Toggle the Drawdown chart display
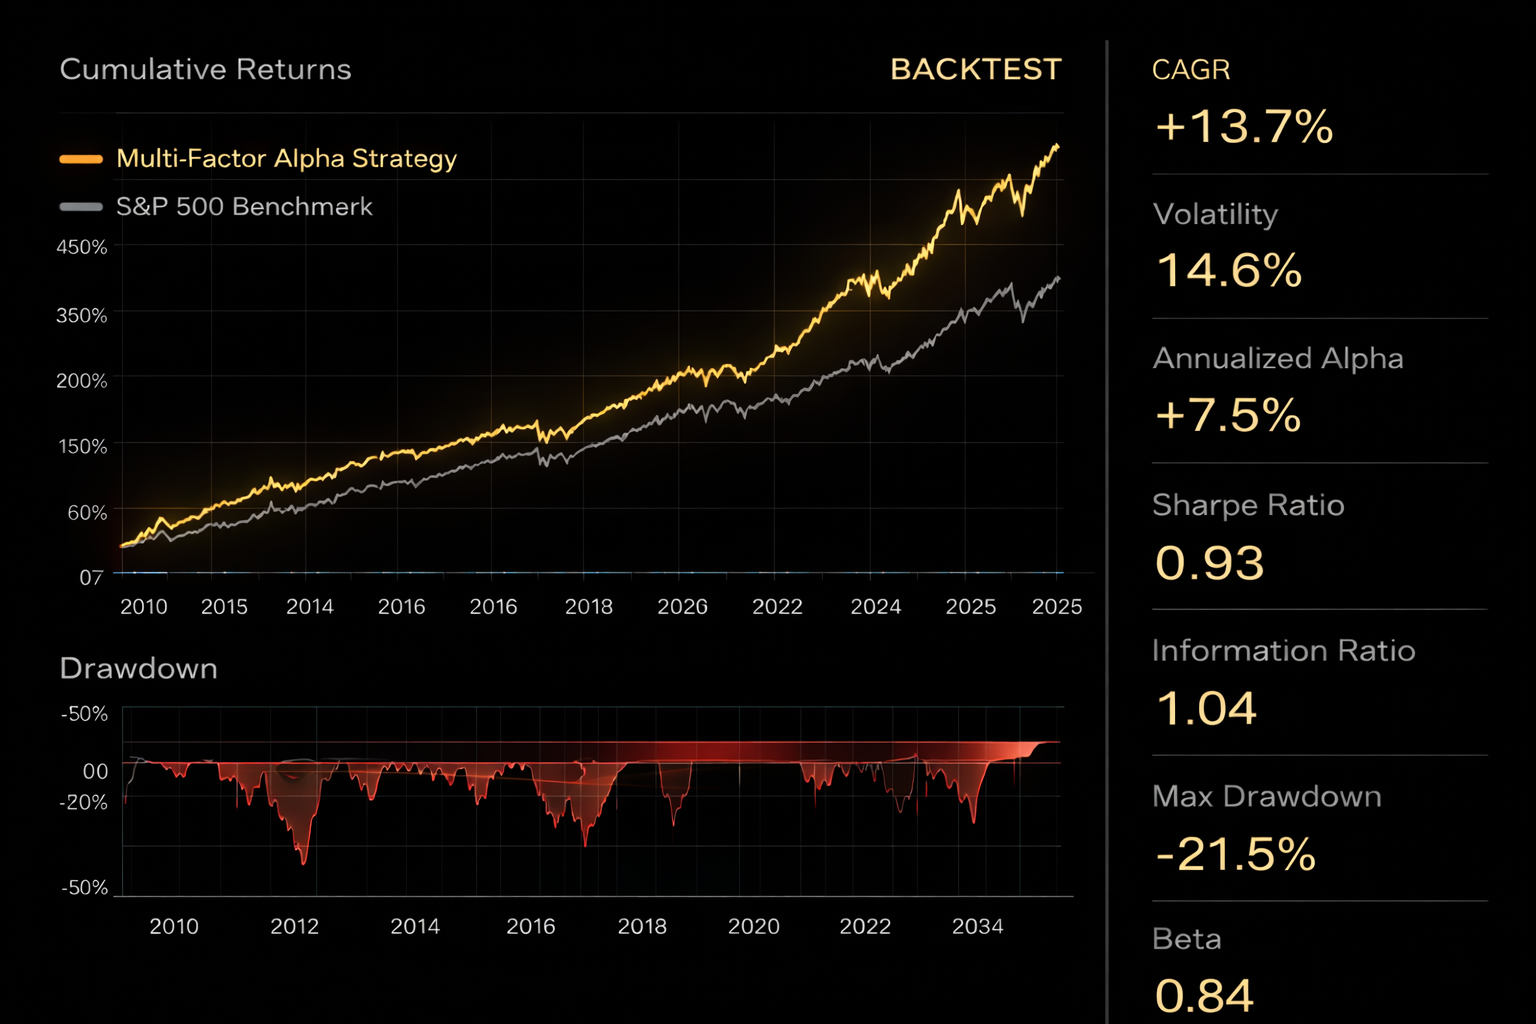The image size is (1536, 1024). (x=139, y=668)
